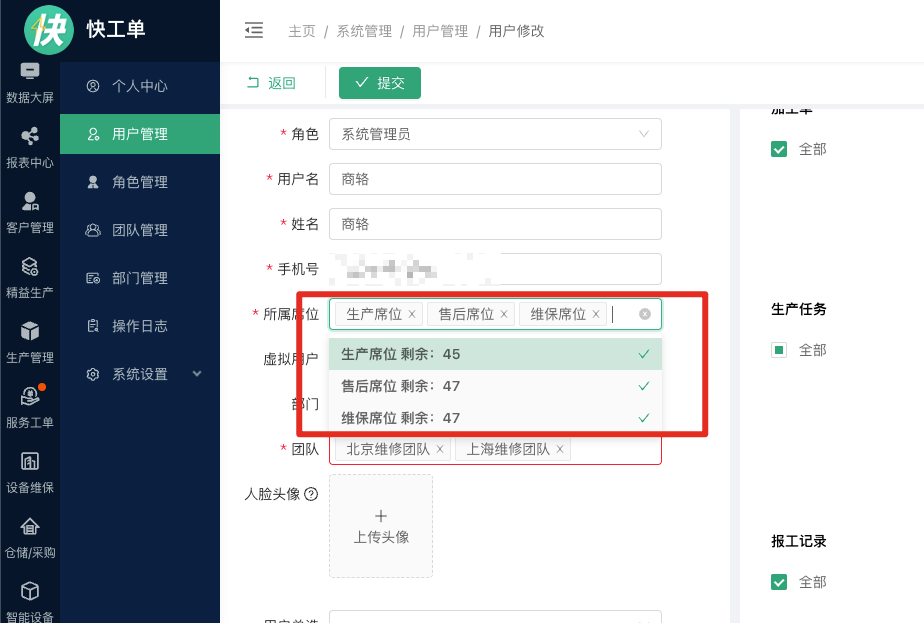Click the 返回 back link
924x623 pixels.
[x=271, y=83]
